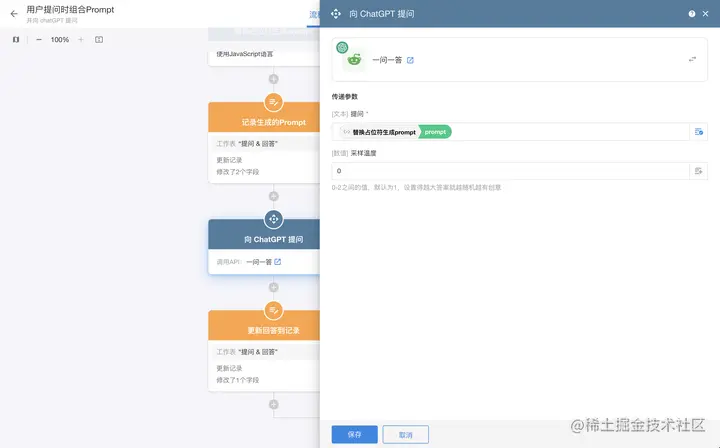Go back with the left arrow
The height and width of the screenshot is (448, 720).
(14, 14)
